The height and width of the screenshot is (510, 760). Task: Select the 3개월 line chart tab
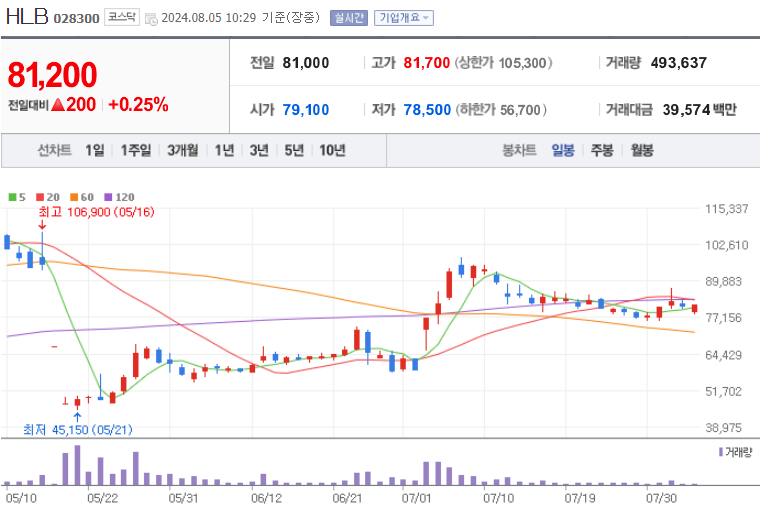[182, 150]
